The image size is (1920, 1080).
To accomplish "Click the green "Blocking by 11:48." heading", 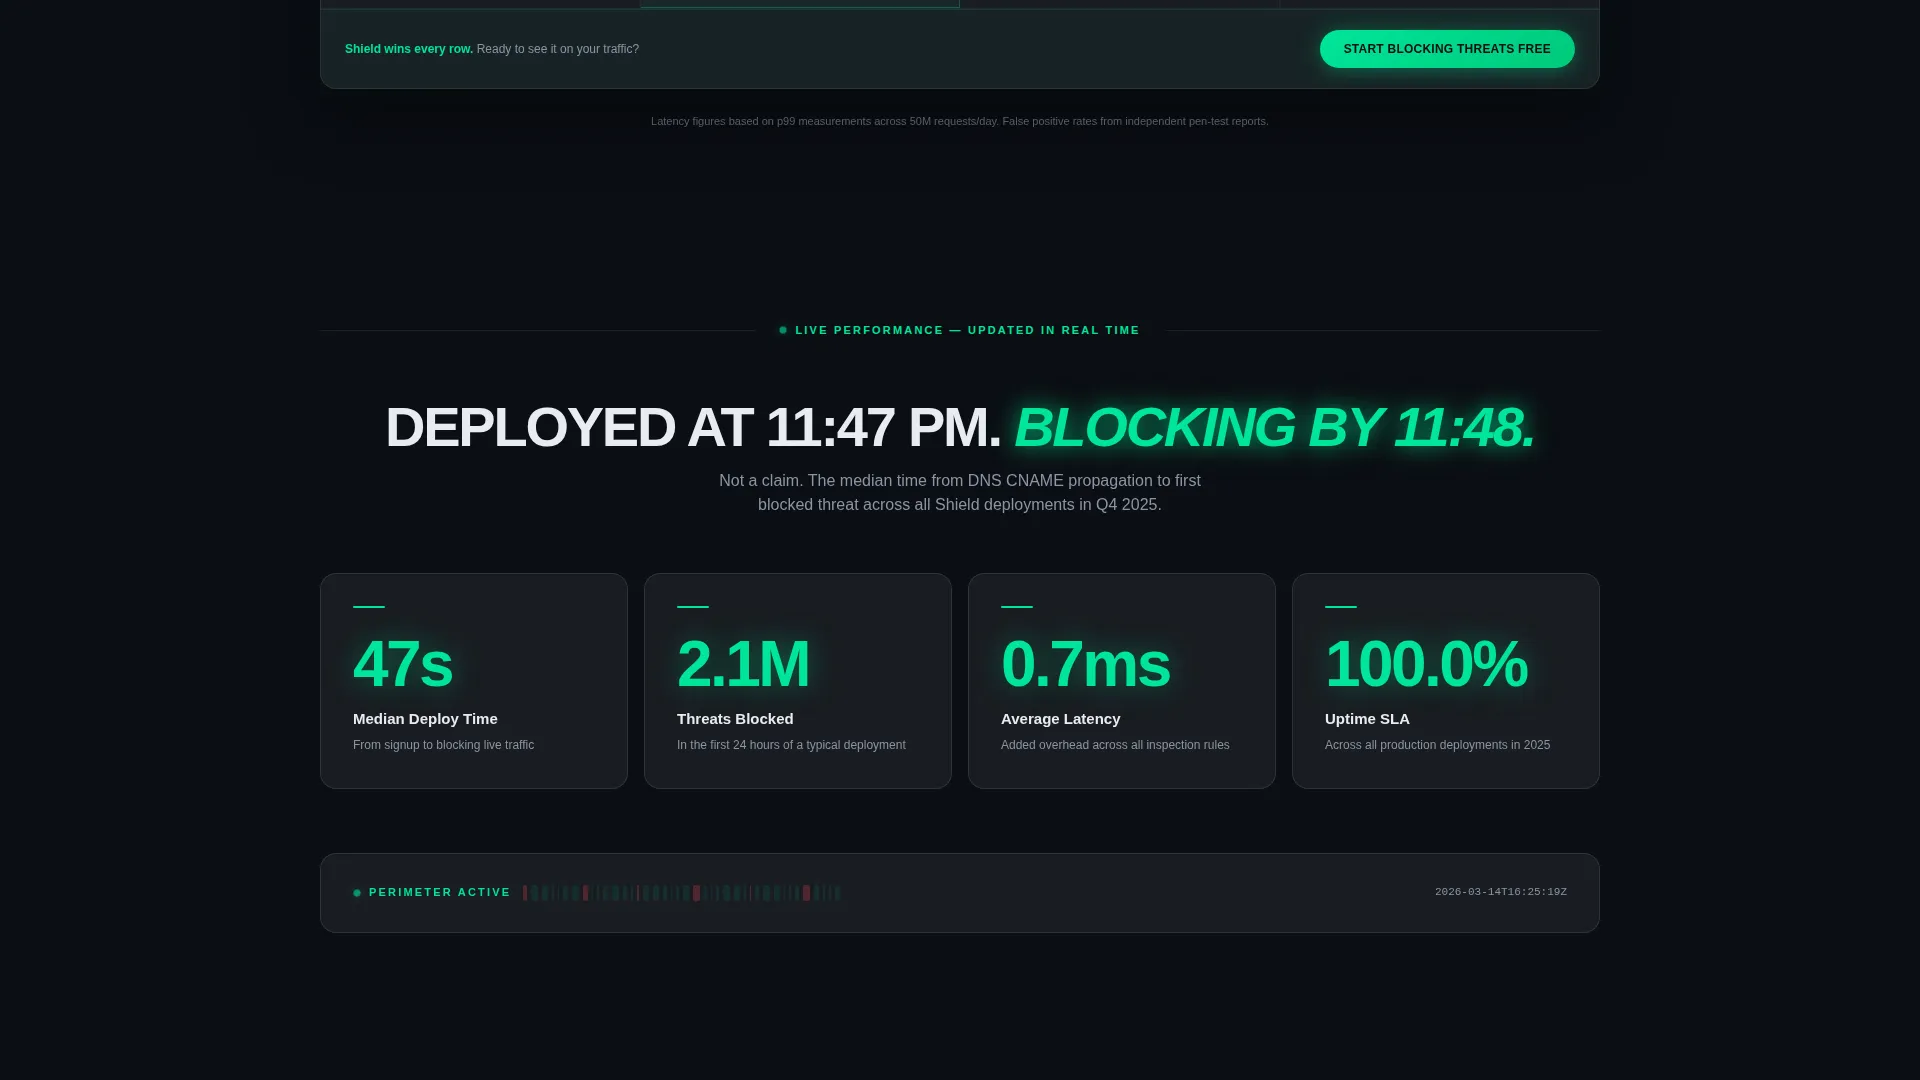I will 1274,427.
